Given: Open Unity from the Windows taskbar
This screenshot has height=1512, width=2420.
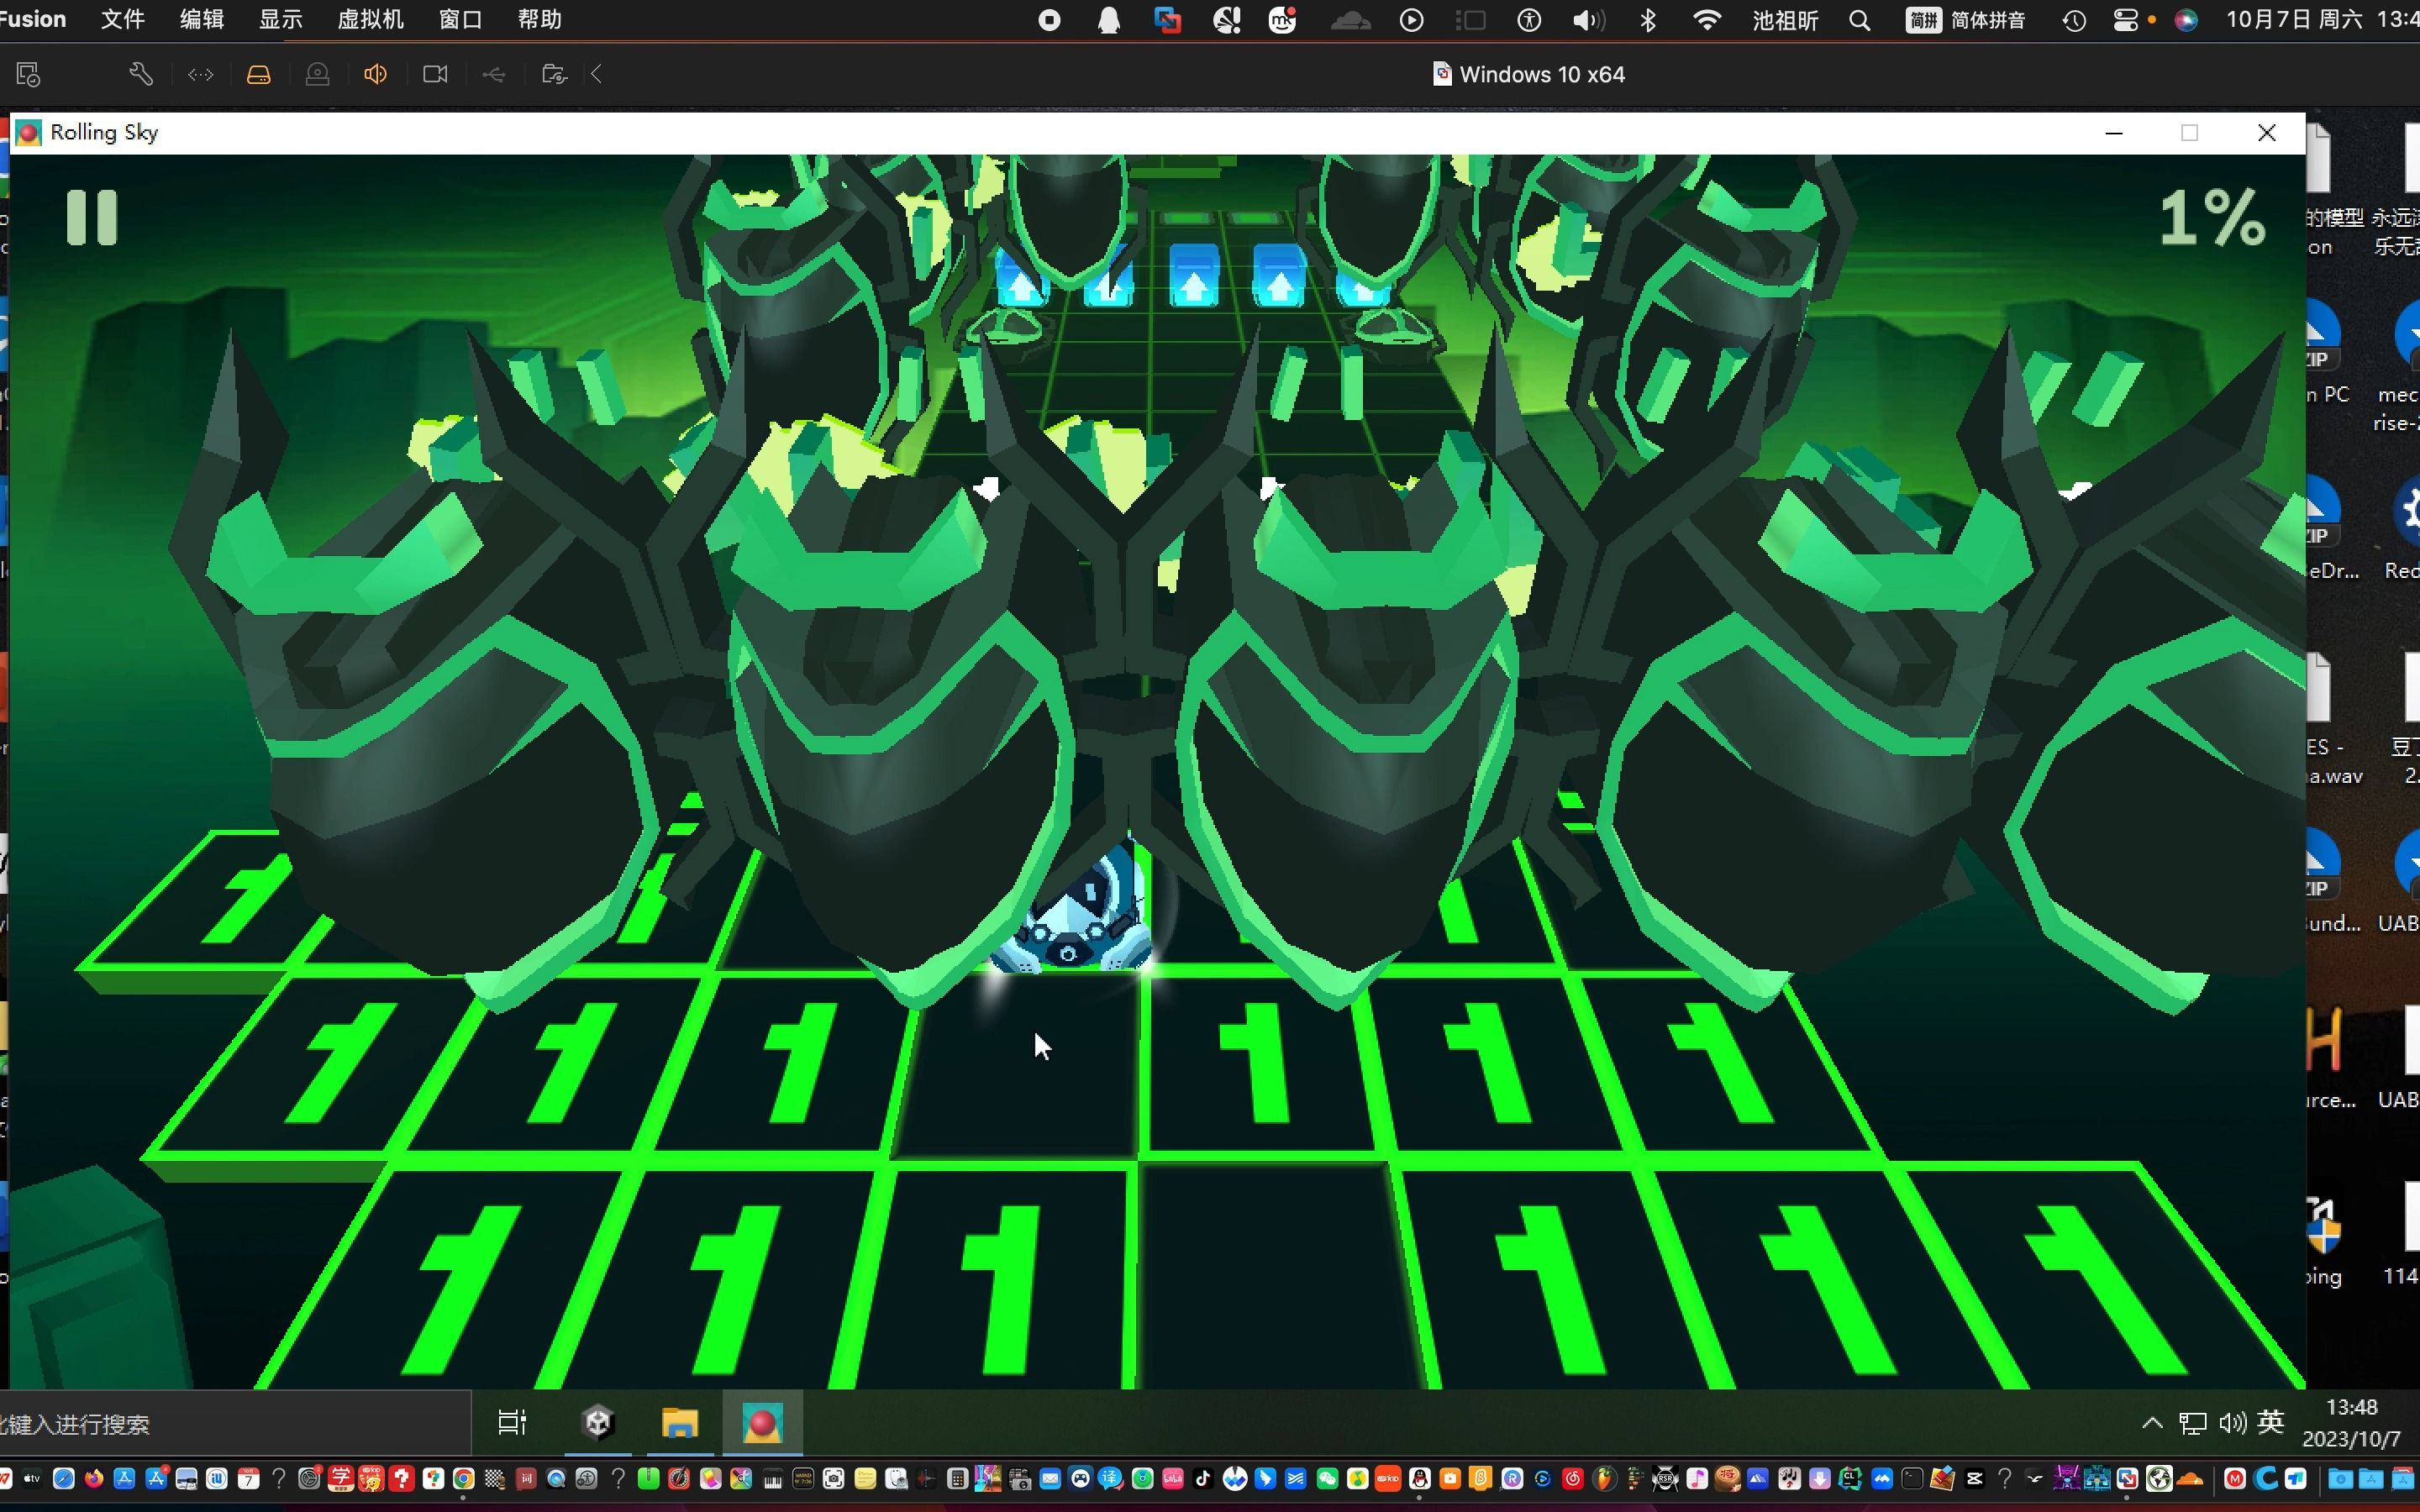Looking at the screenshot, I should 597,1422.
